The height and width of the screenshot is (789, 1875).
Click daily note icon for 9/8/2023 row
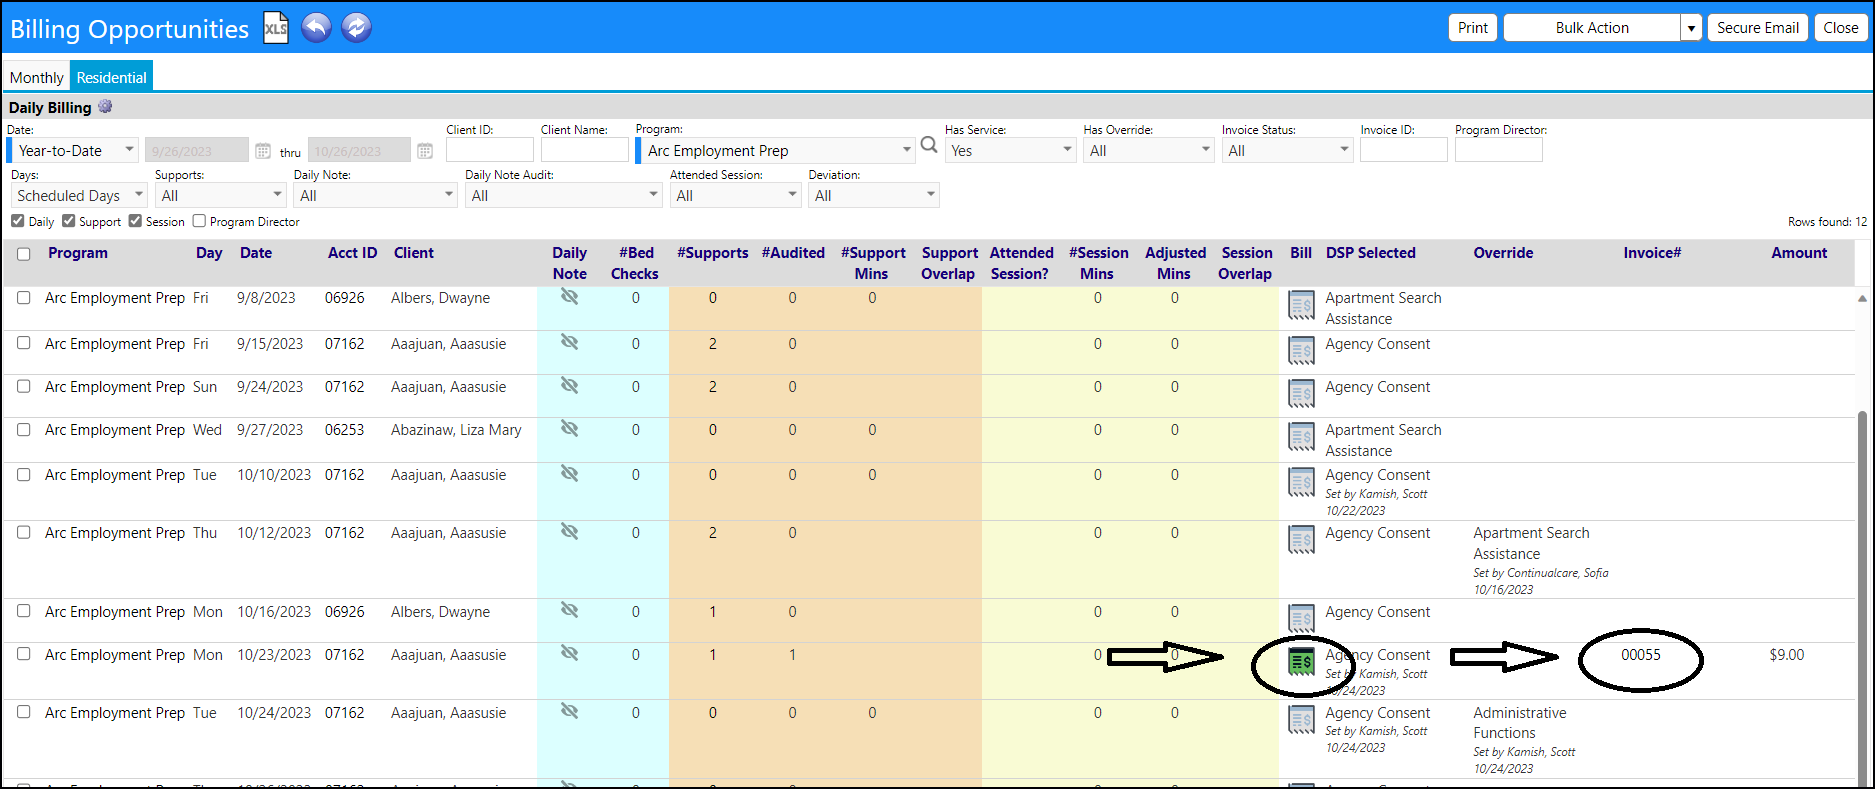click(569, 297)
